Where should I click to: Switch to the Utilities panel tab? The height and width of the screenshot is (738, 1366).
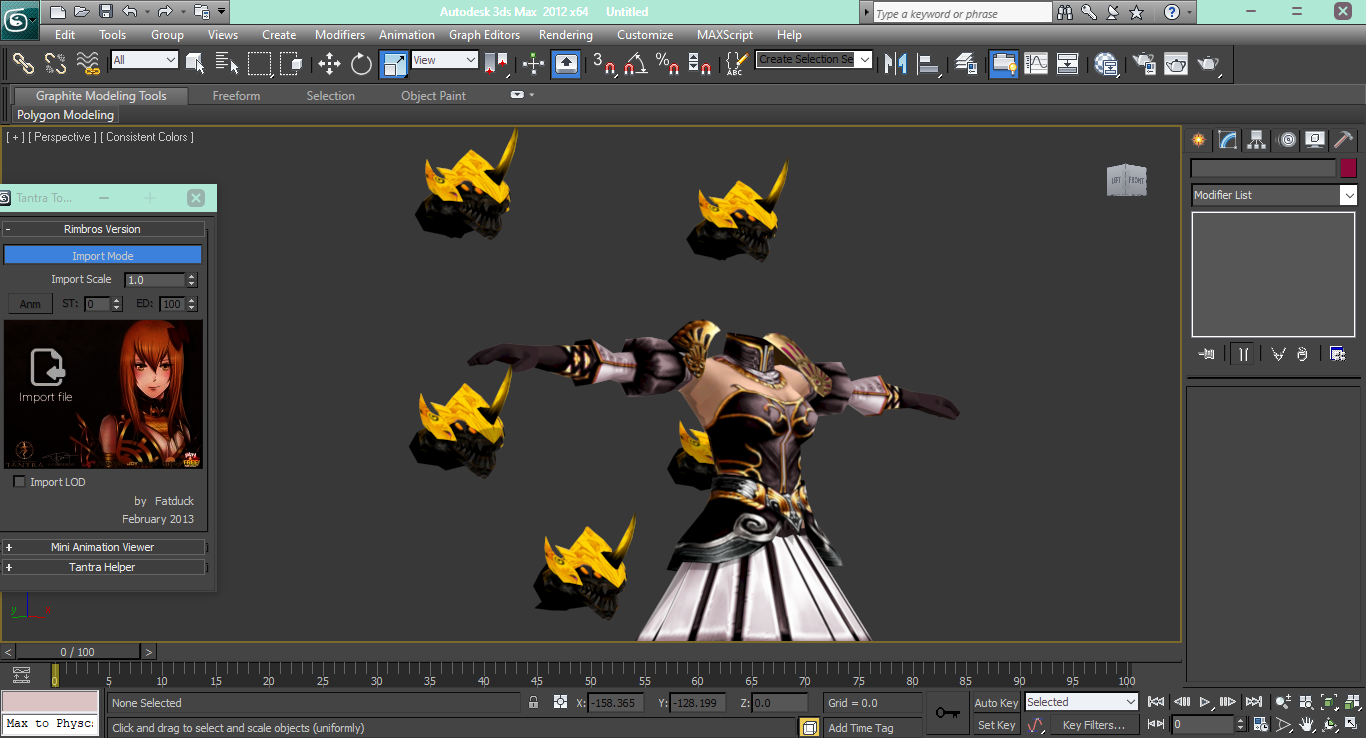click(1344, 140)
